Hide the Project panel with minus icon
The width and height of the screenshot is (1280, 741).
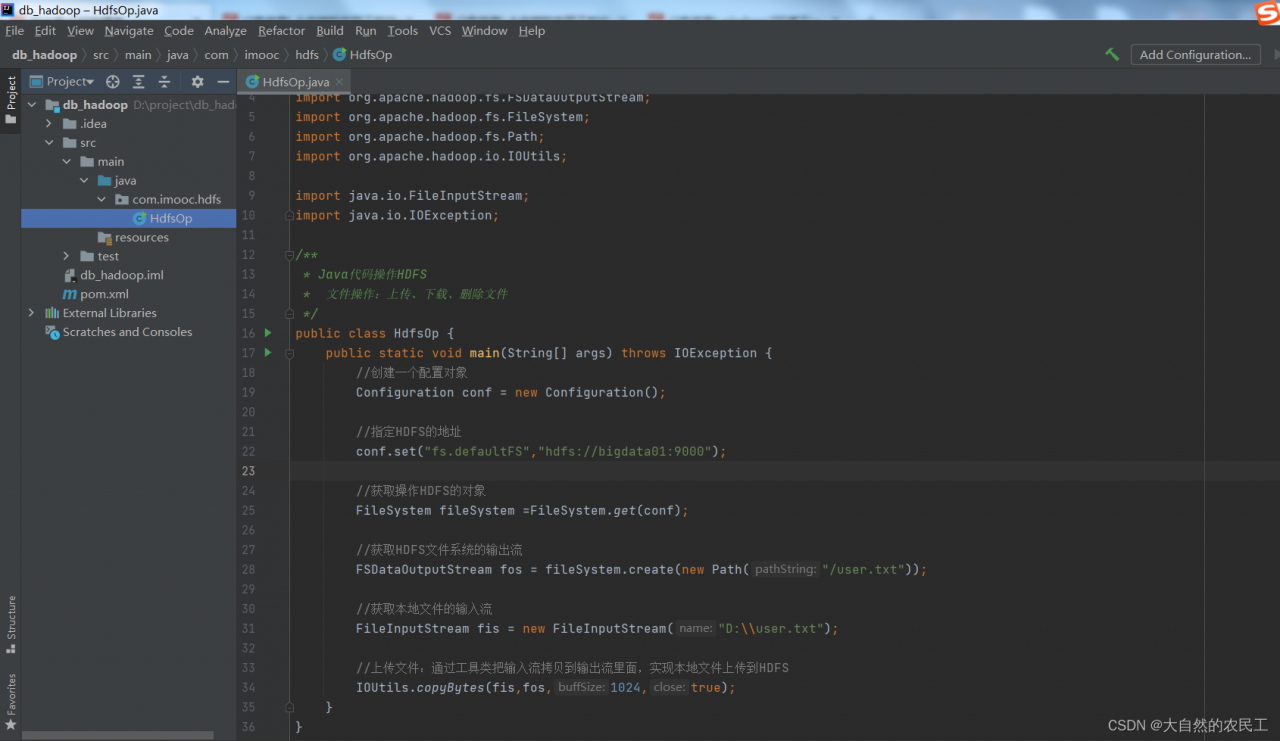[x=223, y=82]
